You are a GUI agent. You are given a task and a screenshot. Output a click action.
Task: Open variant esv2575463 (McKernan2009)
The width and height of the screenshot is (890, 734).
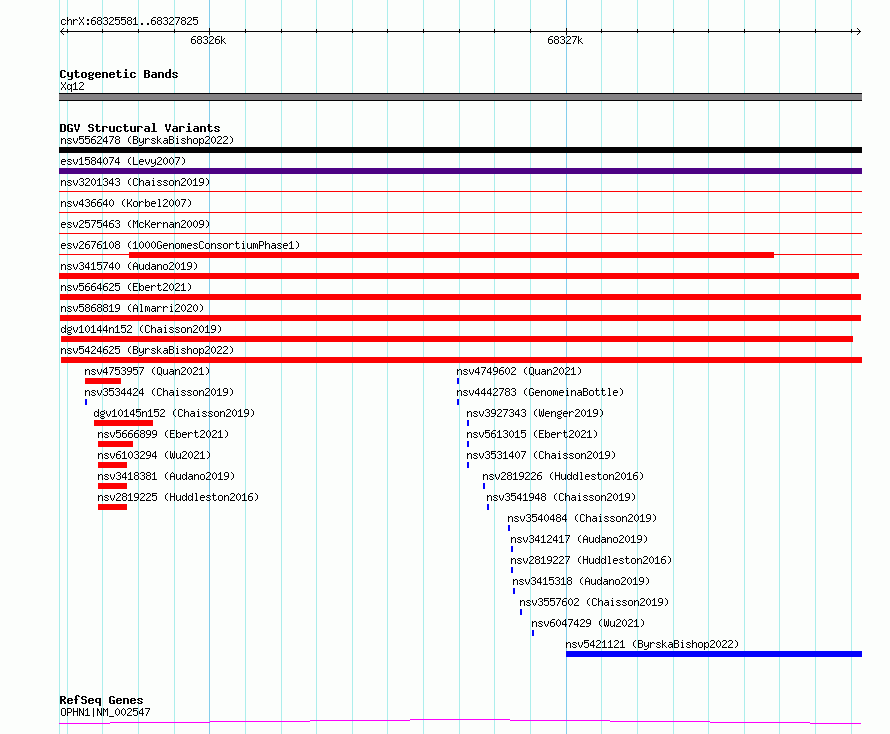[x=135, y=224]
